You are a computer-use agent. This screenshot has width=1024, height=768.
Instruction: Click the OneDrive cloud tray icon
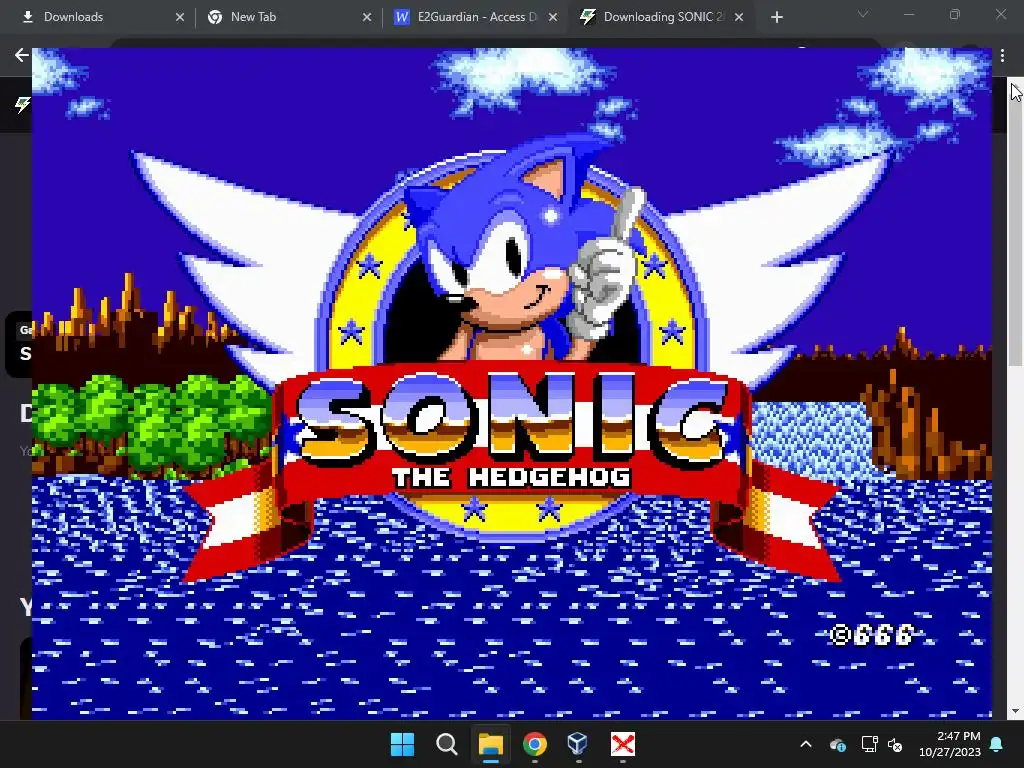pos(838,744)
